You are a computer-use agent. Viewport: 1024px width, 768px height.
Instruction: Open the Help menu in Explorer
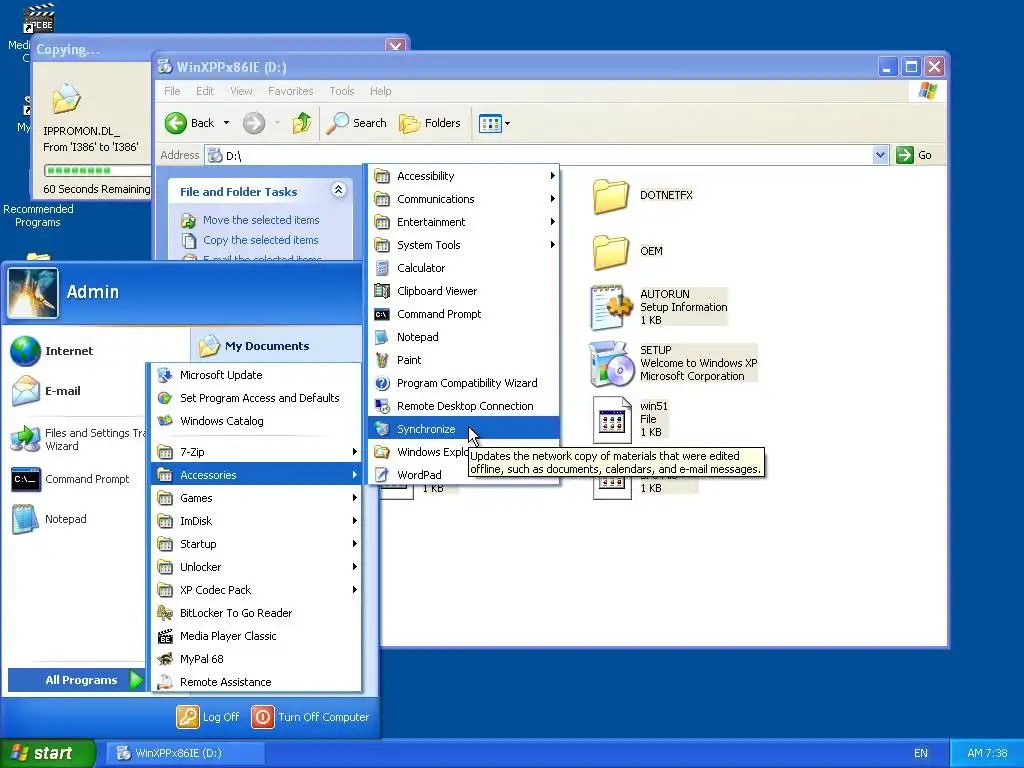(x=381, y=91)
